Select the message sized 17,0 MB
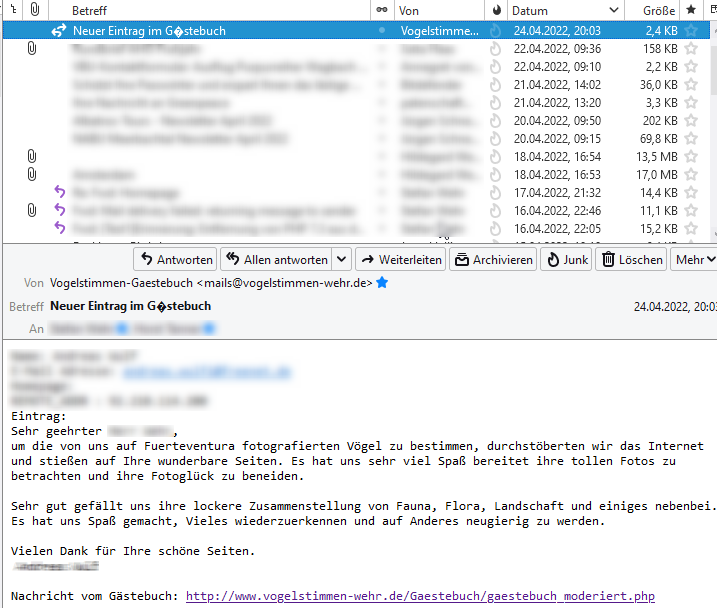717x608 pixels. click(x=356, y=175)
